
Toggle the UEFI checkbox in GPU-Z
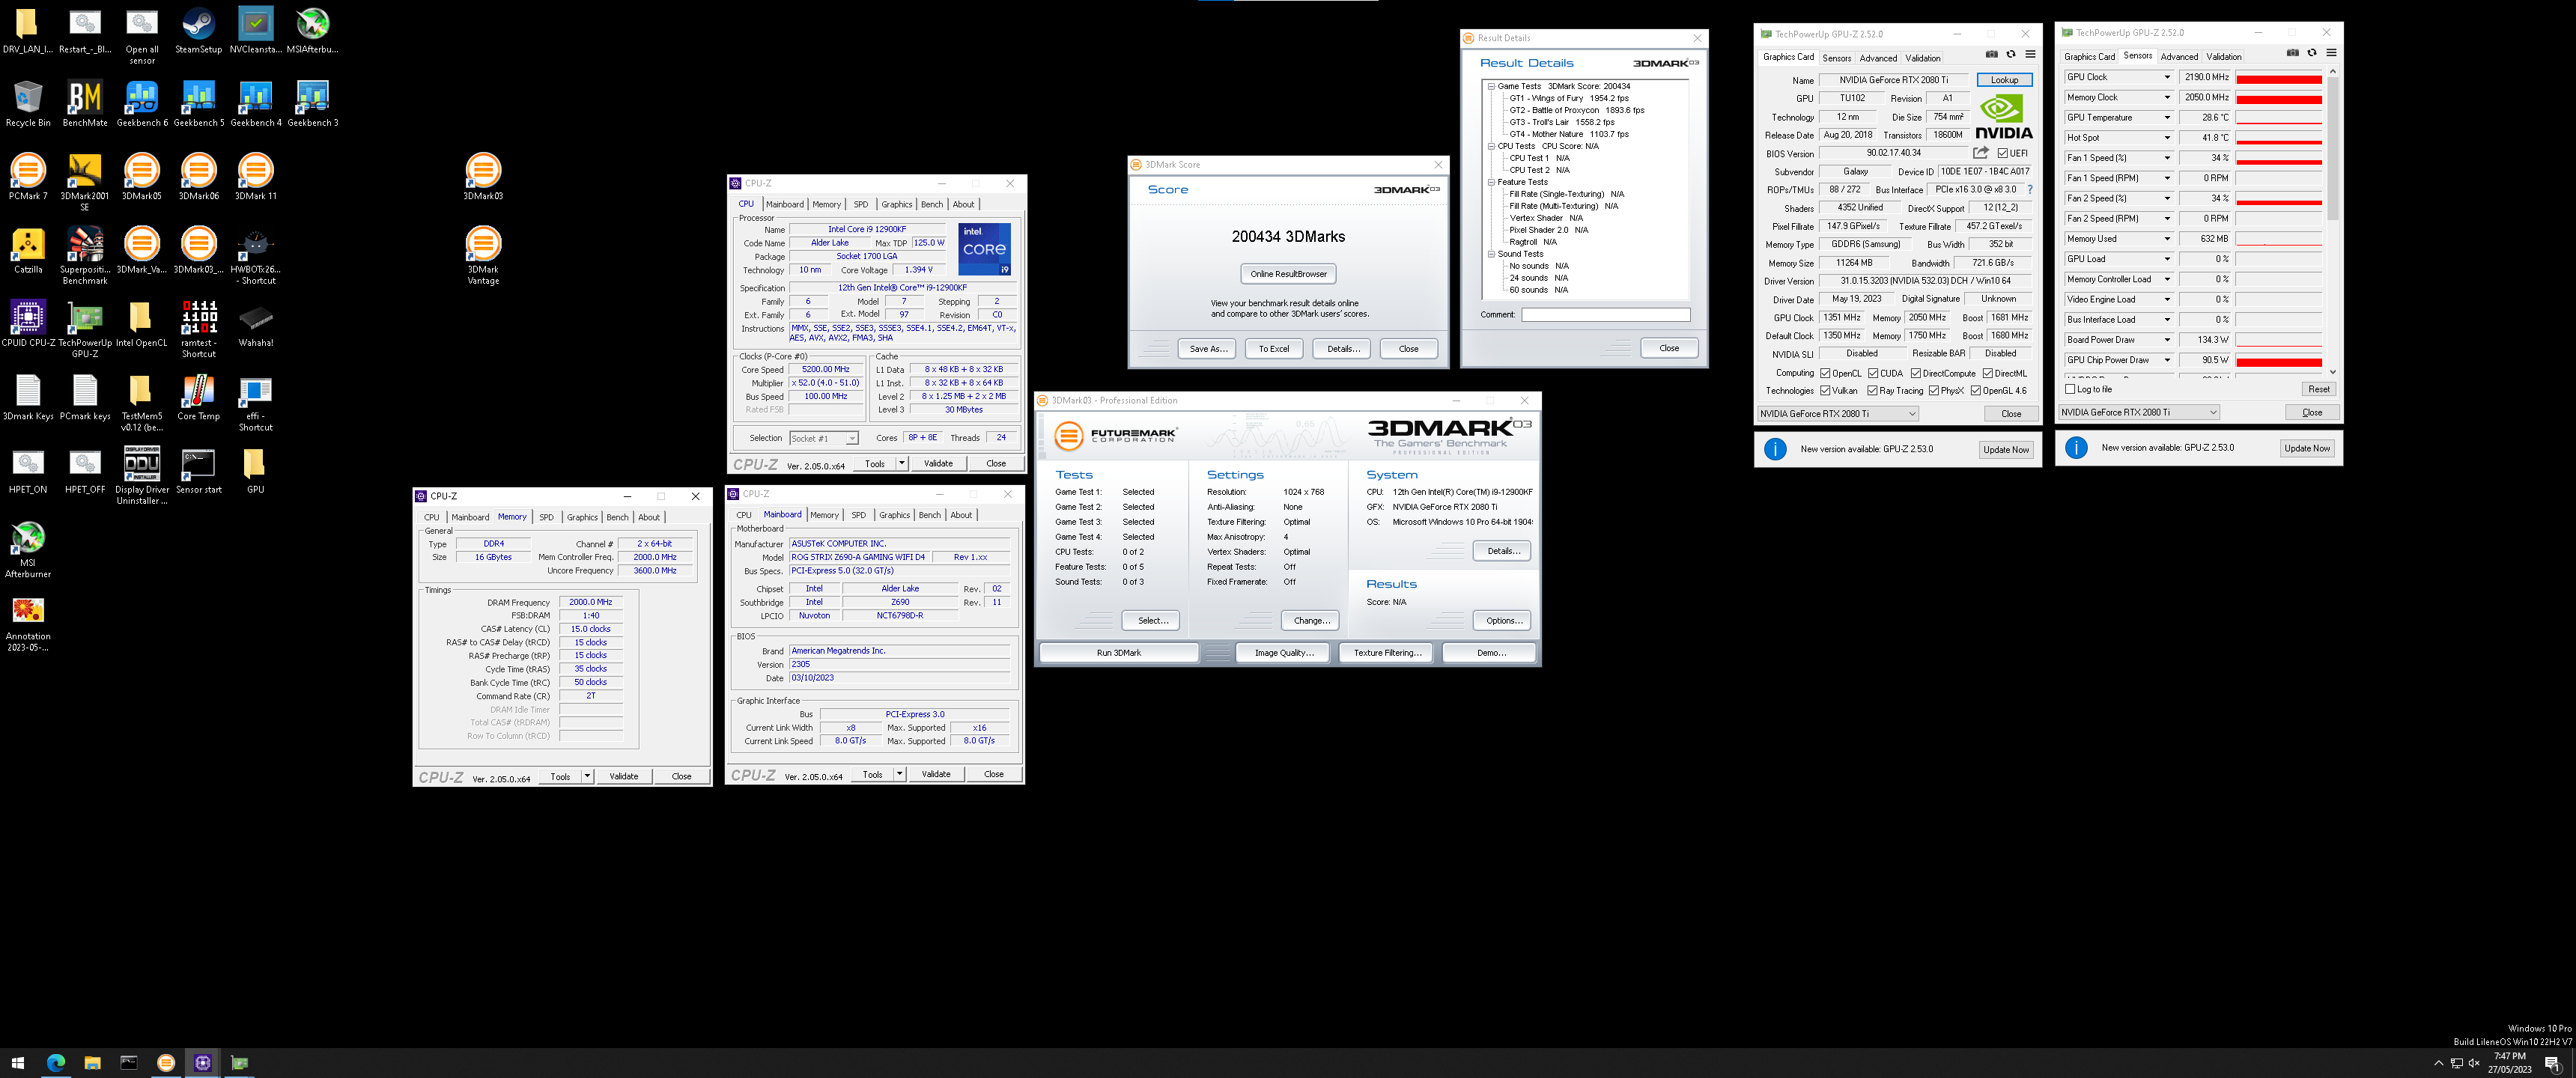(2002, 153)
